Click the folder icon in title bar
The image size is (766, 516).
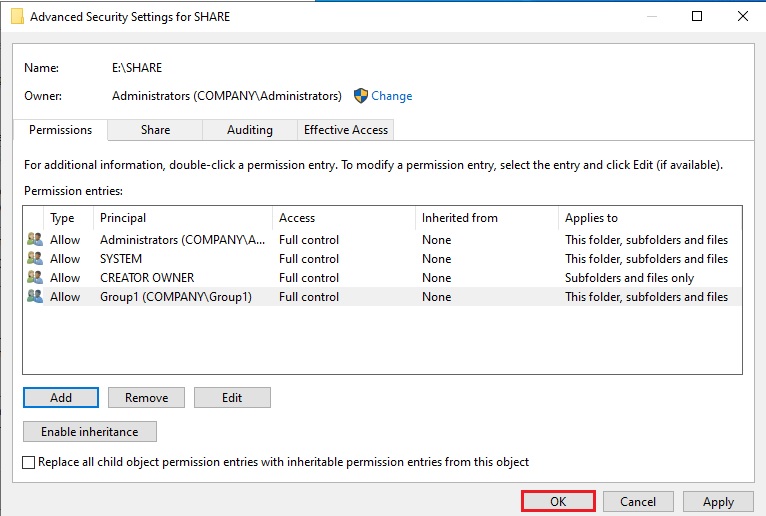click(x=17, y=17)
